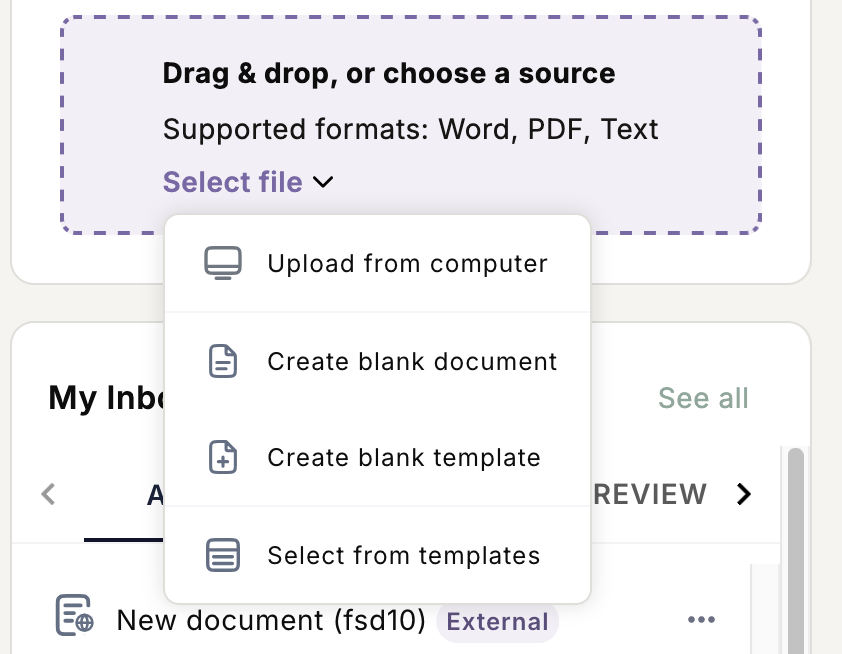Image resolution: width=842 pixels, height=654 pixels.
Task: Collapse the Select file dropdown chevron
Action: click(x=323, y=182)
